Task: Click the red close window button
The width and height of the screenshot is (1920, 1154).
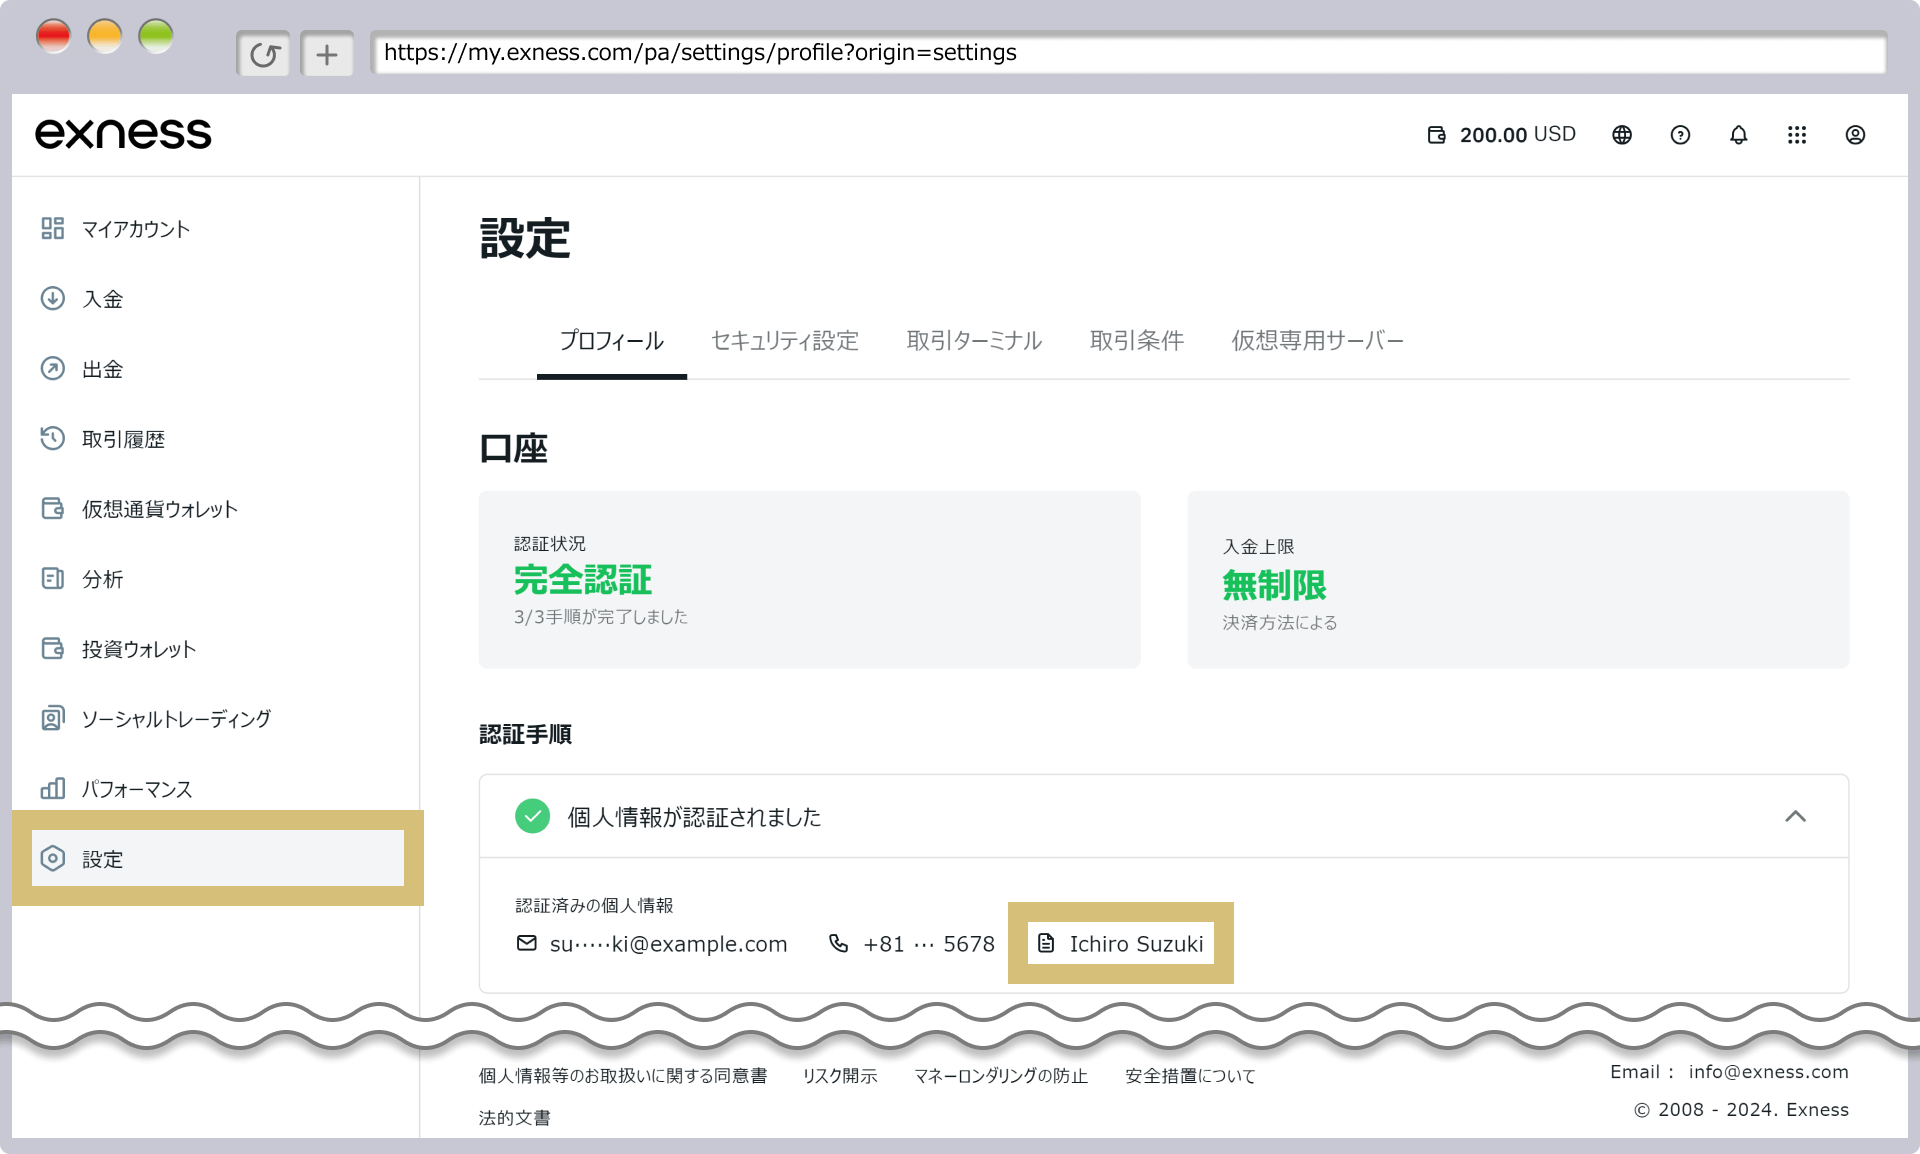Action: coord(54,36)
